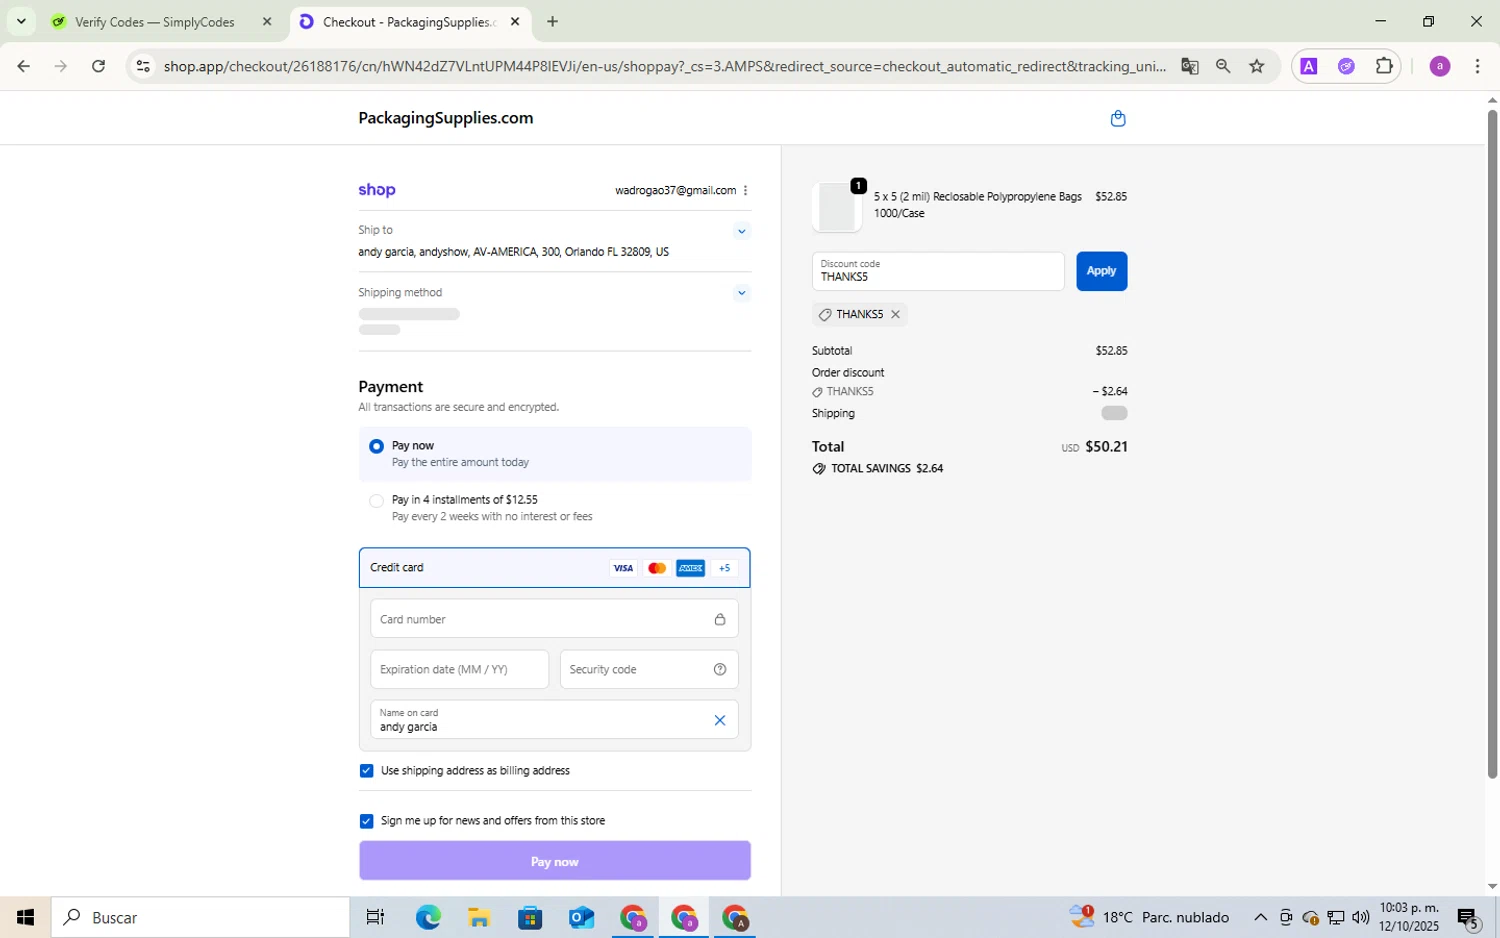
Task: Open File Explorer from taskbar
Action: [x=478, y=918]
